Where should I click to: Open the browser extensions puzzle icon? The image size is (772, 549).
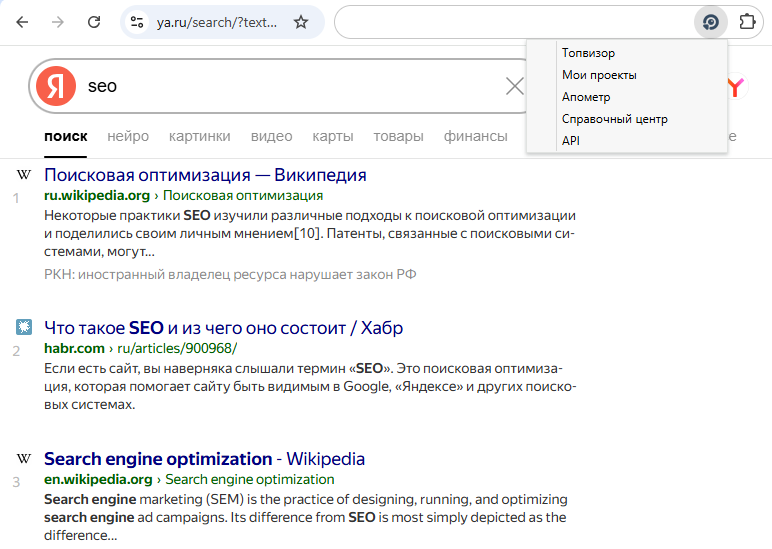point(747,22)
